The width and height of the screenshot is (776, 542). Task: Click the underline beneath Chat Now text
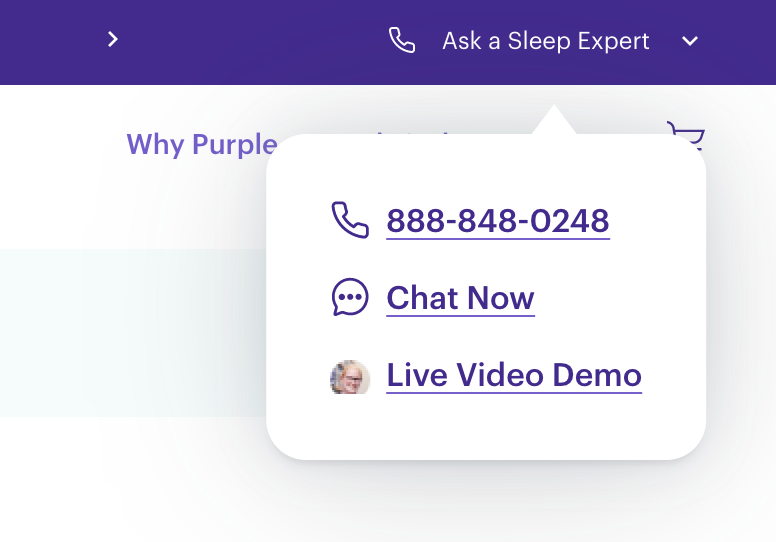[460, 315]
